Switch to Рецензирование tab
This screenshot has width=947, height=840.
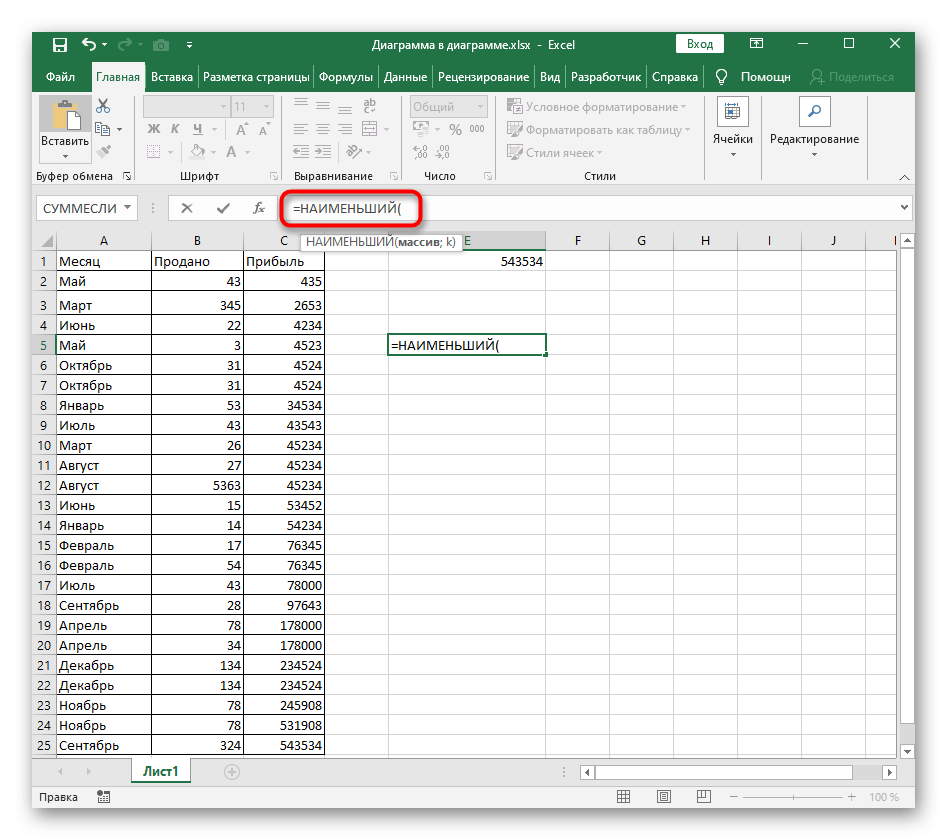point(483,77)
